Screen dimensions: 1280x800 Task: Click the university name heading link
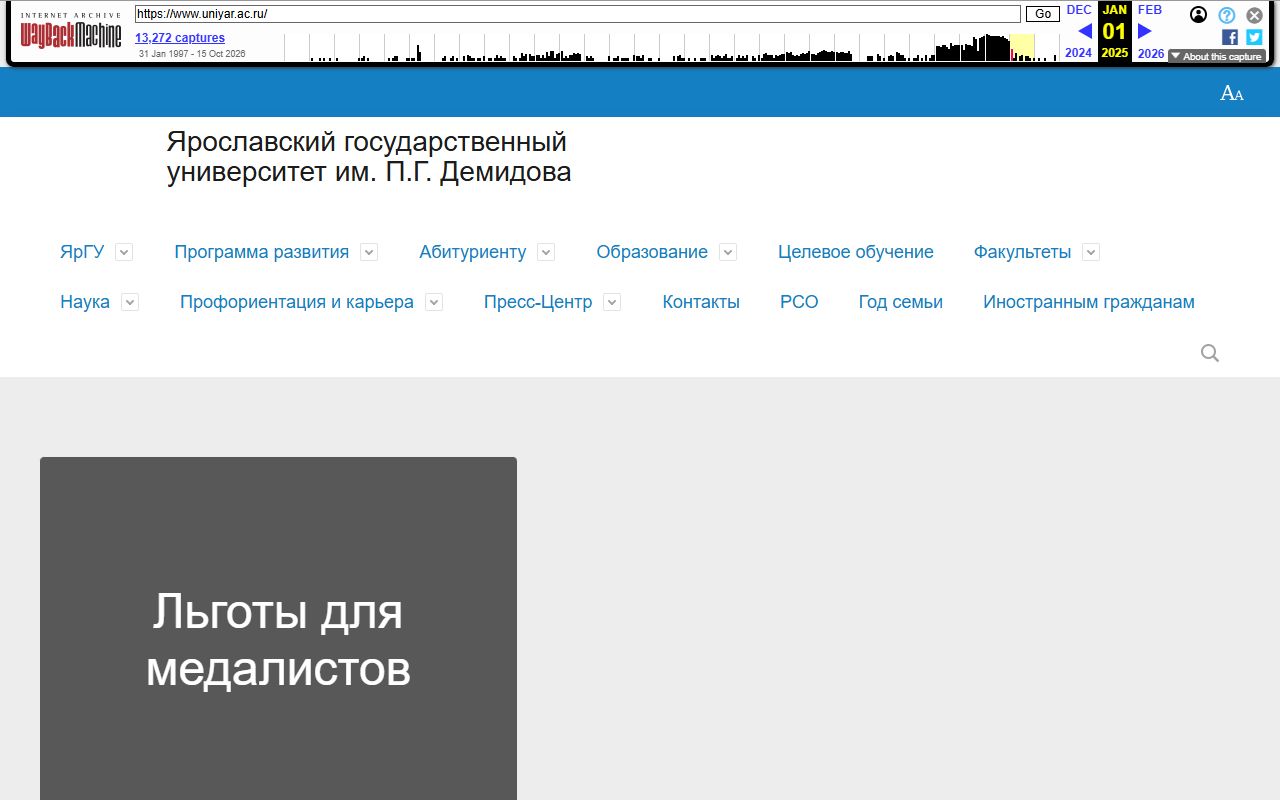tap(369, 157)
